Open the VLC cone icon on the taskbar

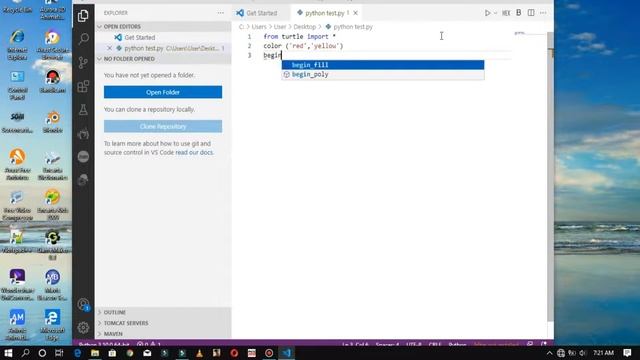pos(199,353)
